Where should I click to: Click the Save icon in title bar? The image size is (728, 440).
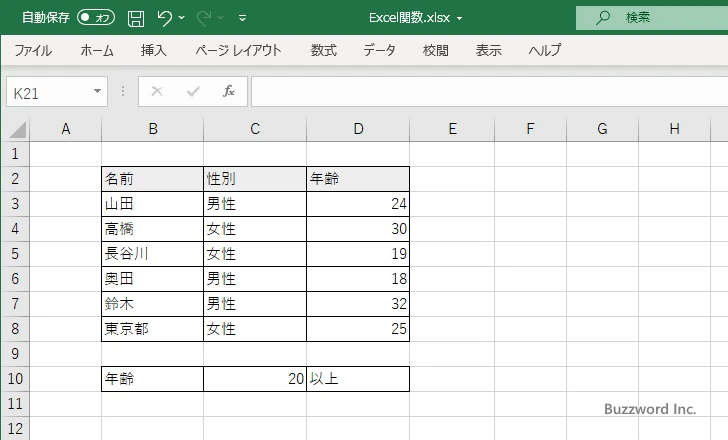coord(136,18)
